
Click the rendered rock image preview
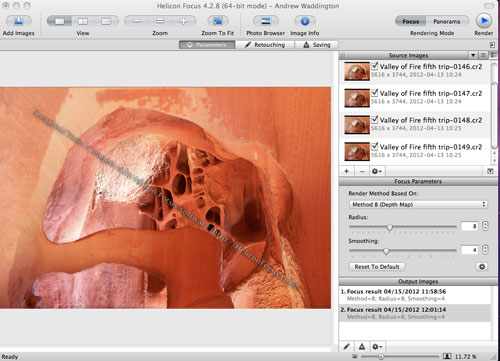tap(165, 198)
